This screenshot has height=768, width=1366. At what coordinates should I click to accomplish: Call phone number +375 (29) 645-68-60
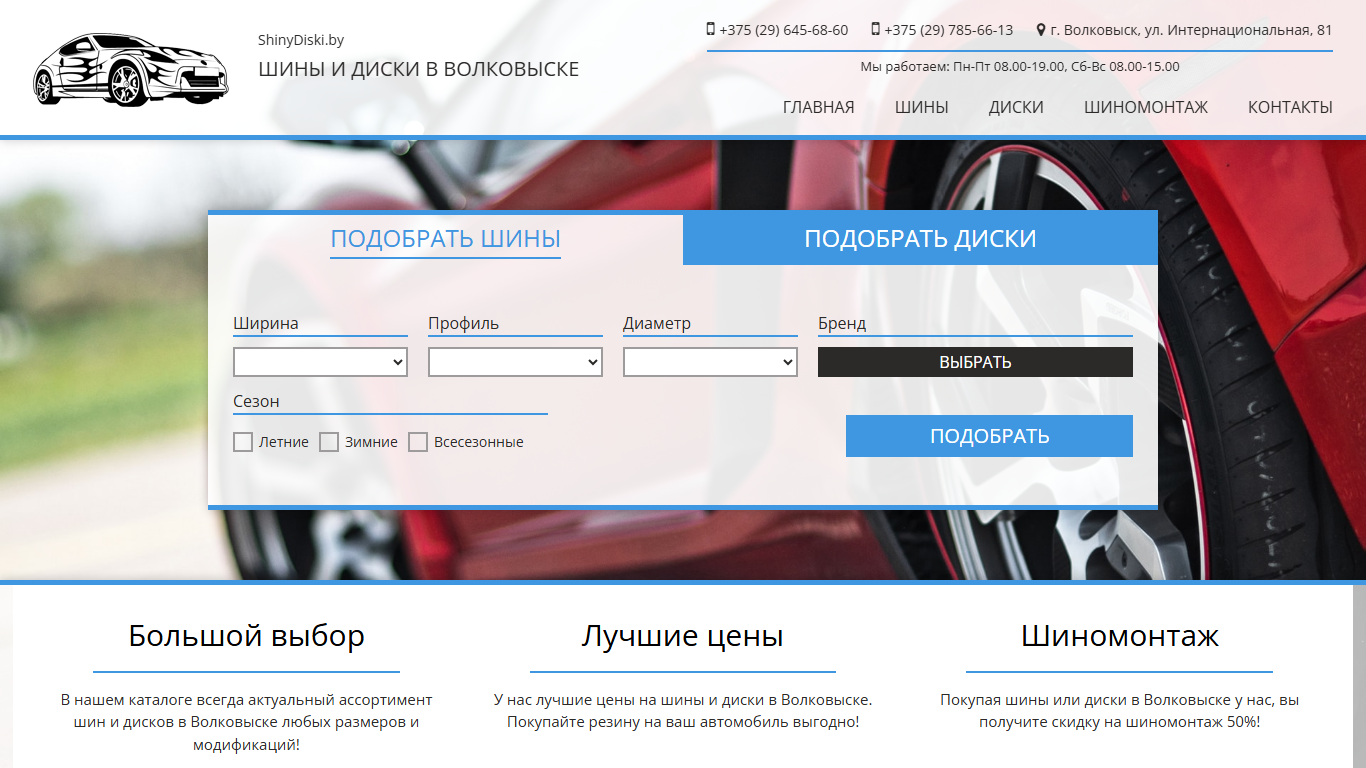(x=784, y=30)
